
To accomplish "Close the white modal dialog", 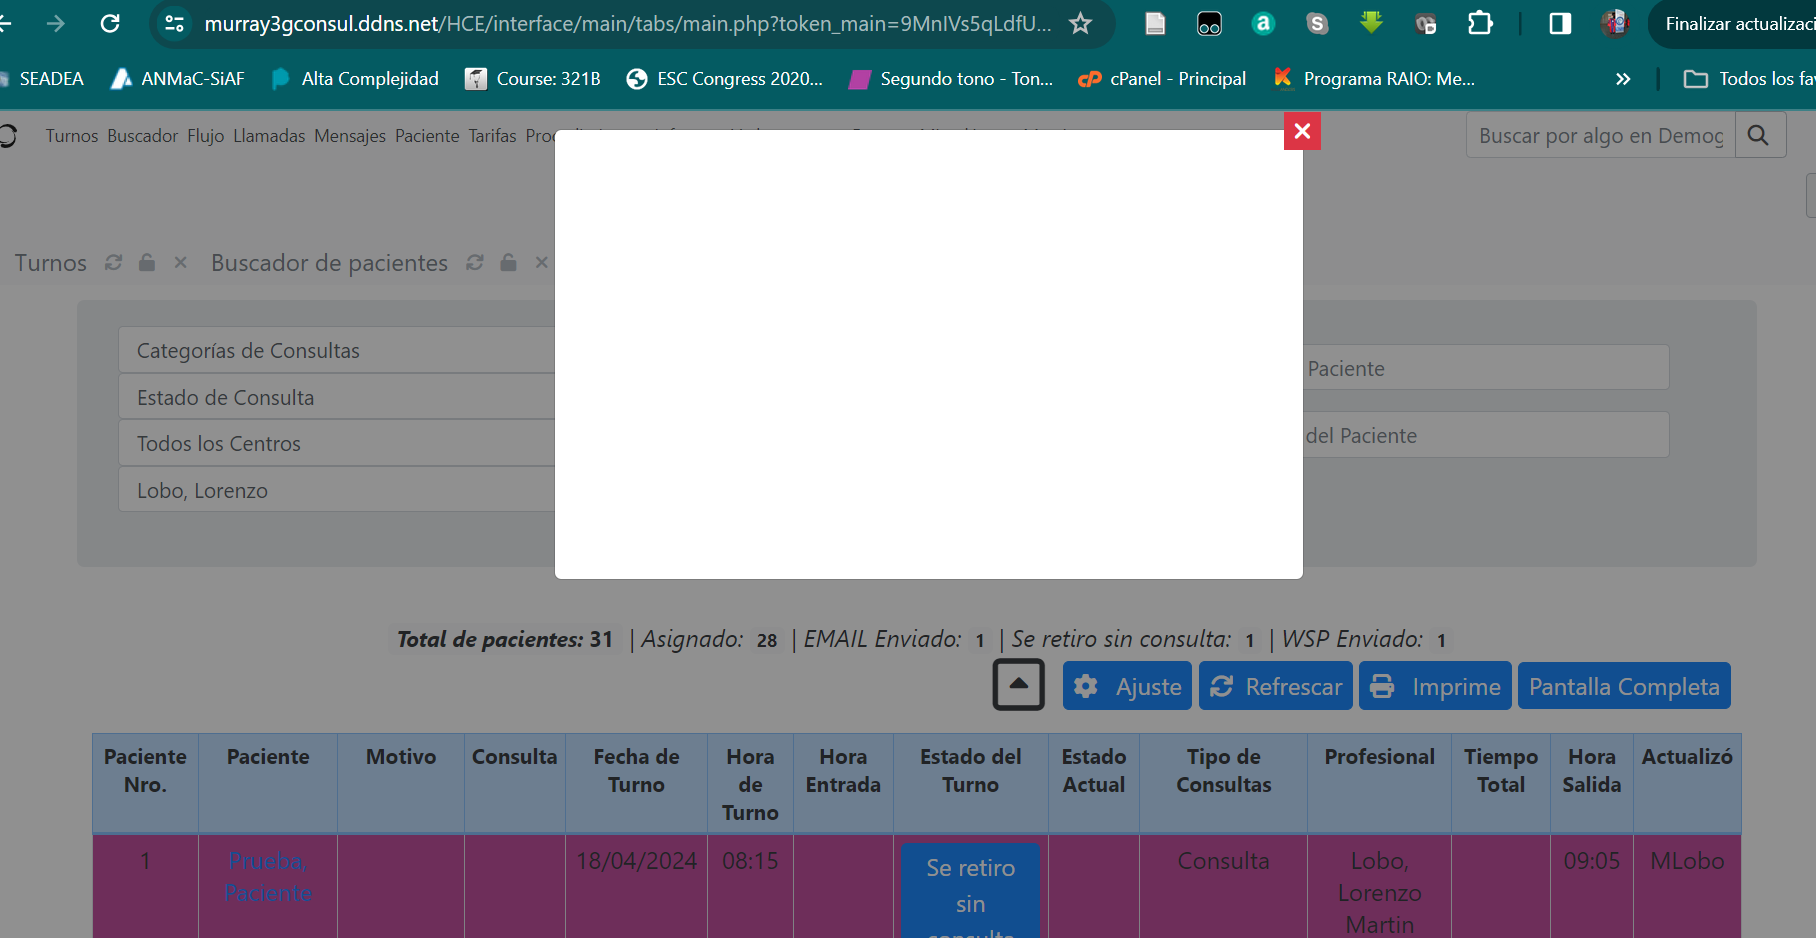I will click(x=1302, y=131).
